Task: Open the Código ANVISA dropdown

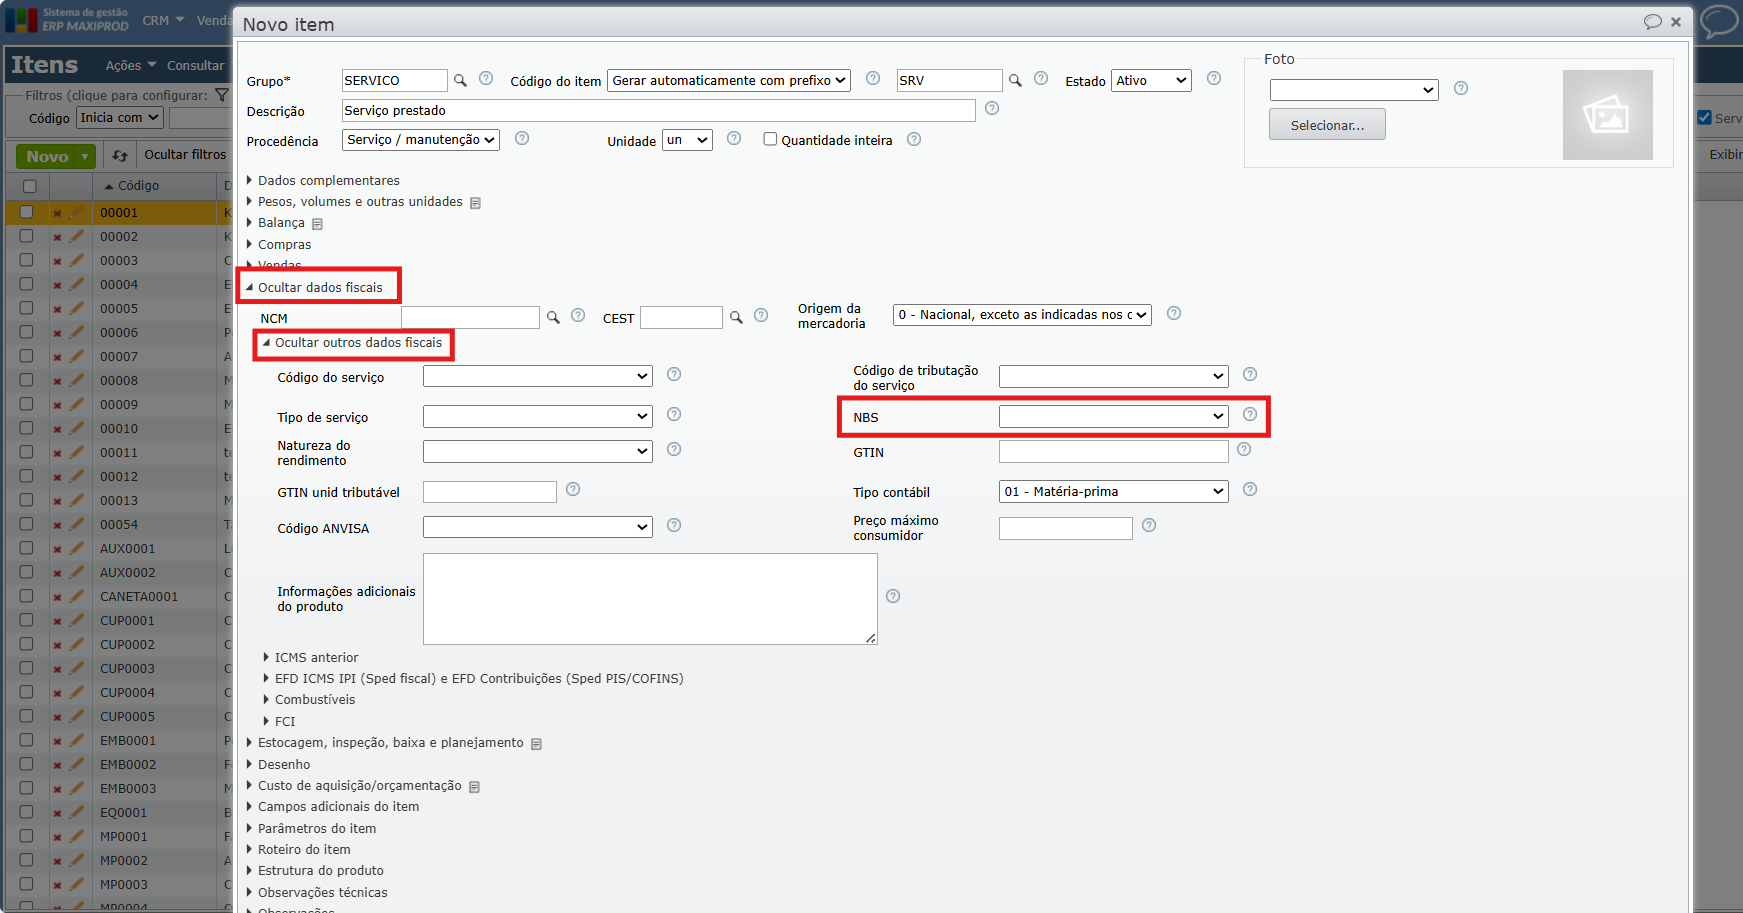Action: tap(538, 527)
